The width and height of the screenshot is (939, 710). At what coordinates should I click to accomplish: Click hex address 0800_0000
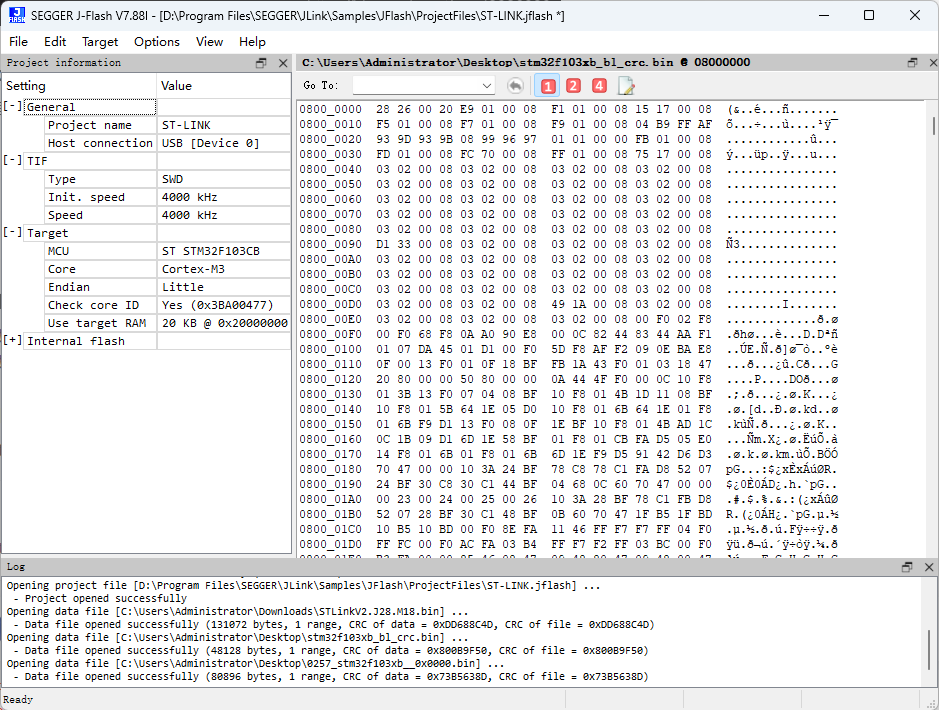click(331, 109)
